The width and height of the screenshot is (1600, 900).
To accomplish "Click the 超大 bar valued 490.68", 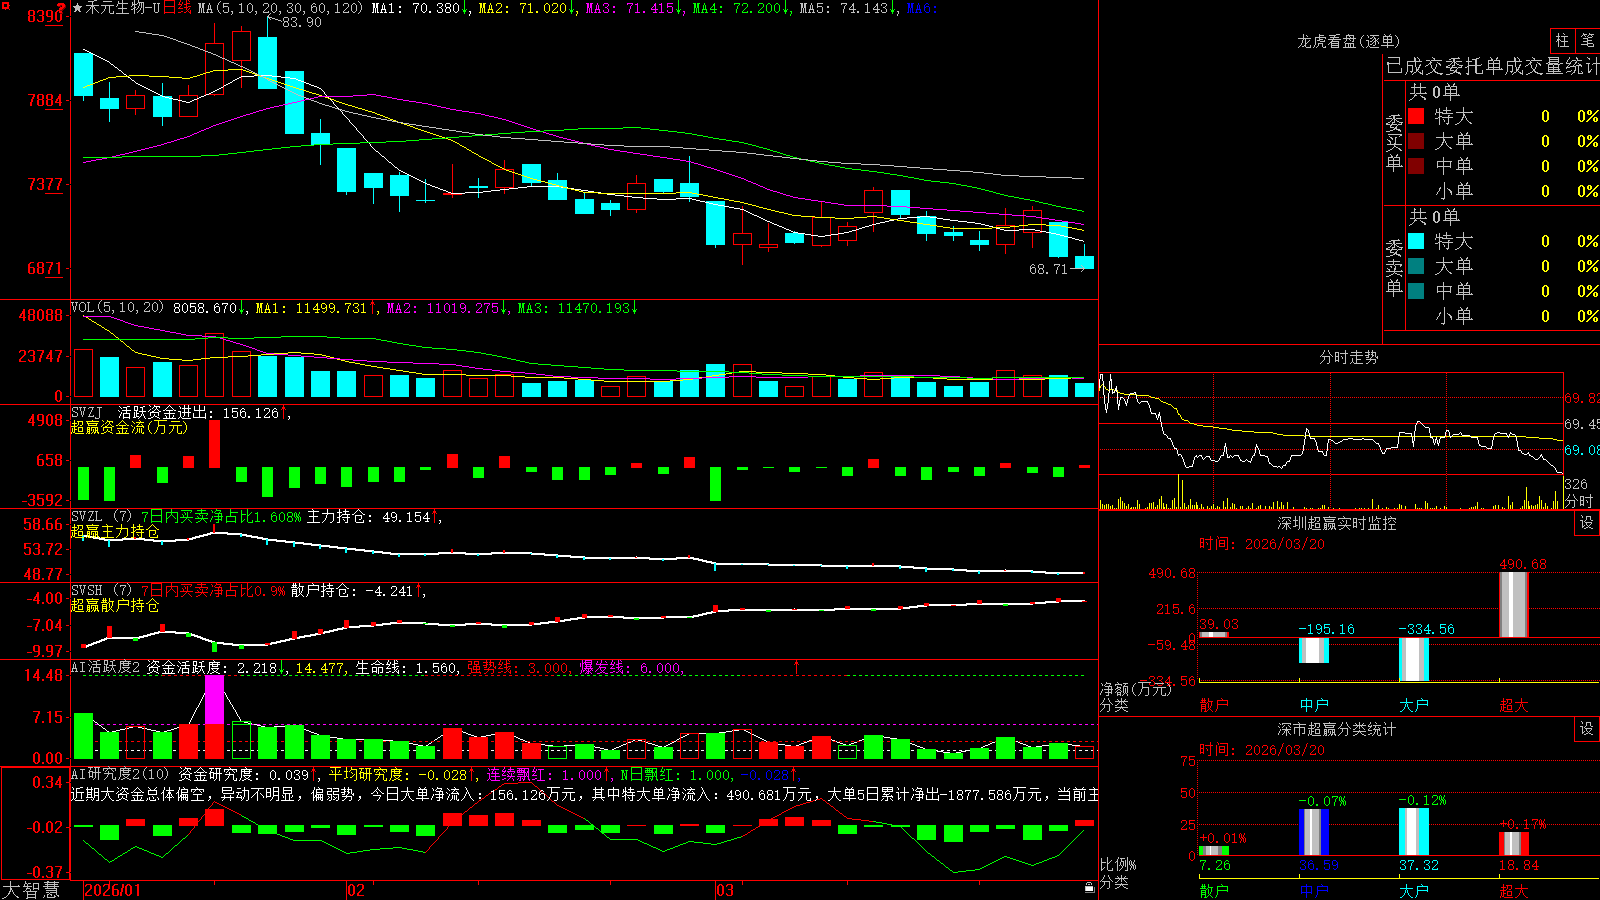I will 1514,605.
